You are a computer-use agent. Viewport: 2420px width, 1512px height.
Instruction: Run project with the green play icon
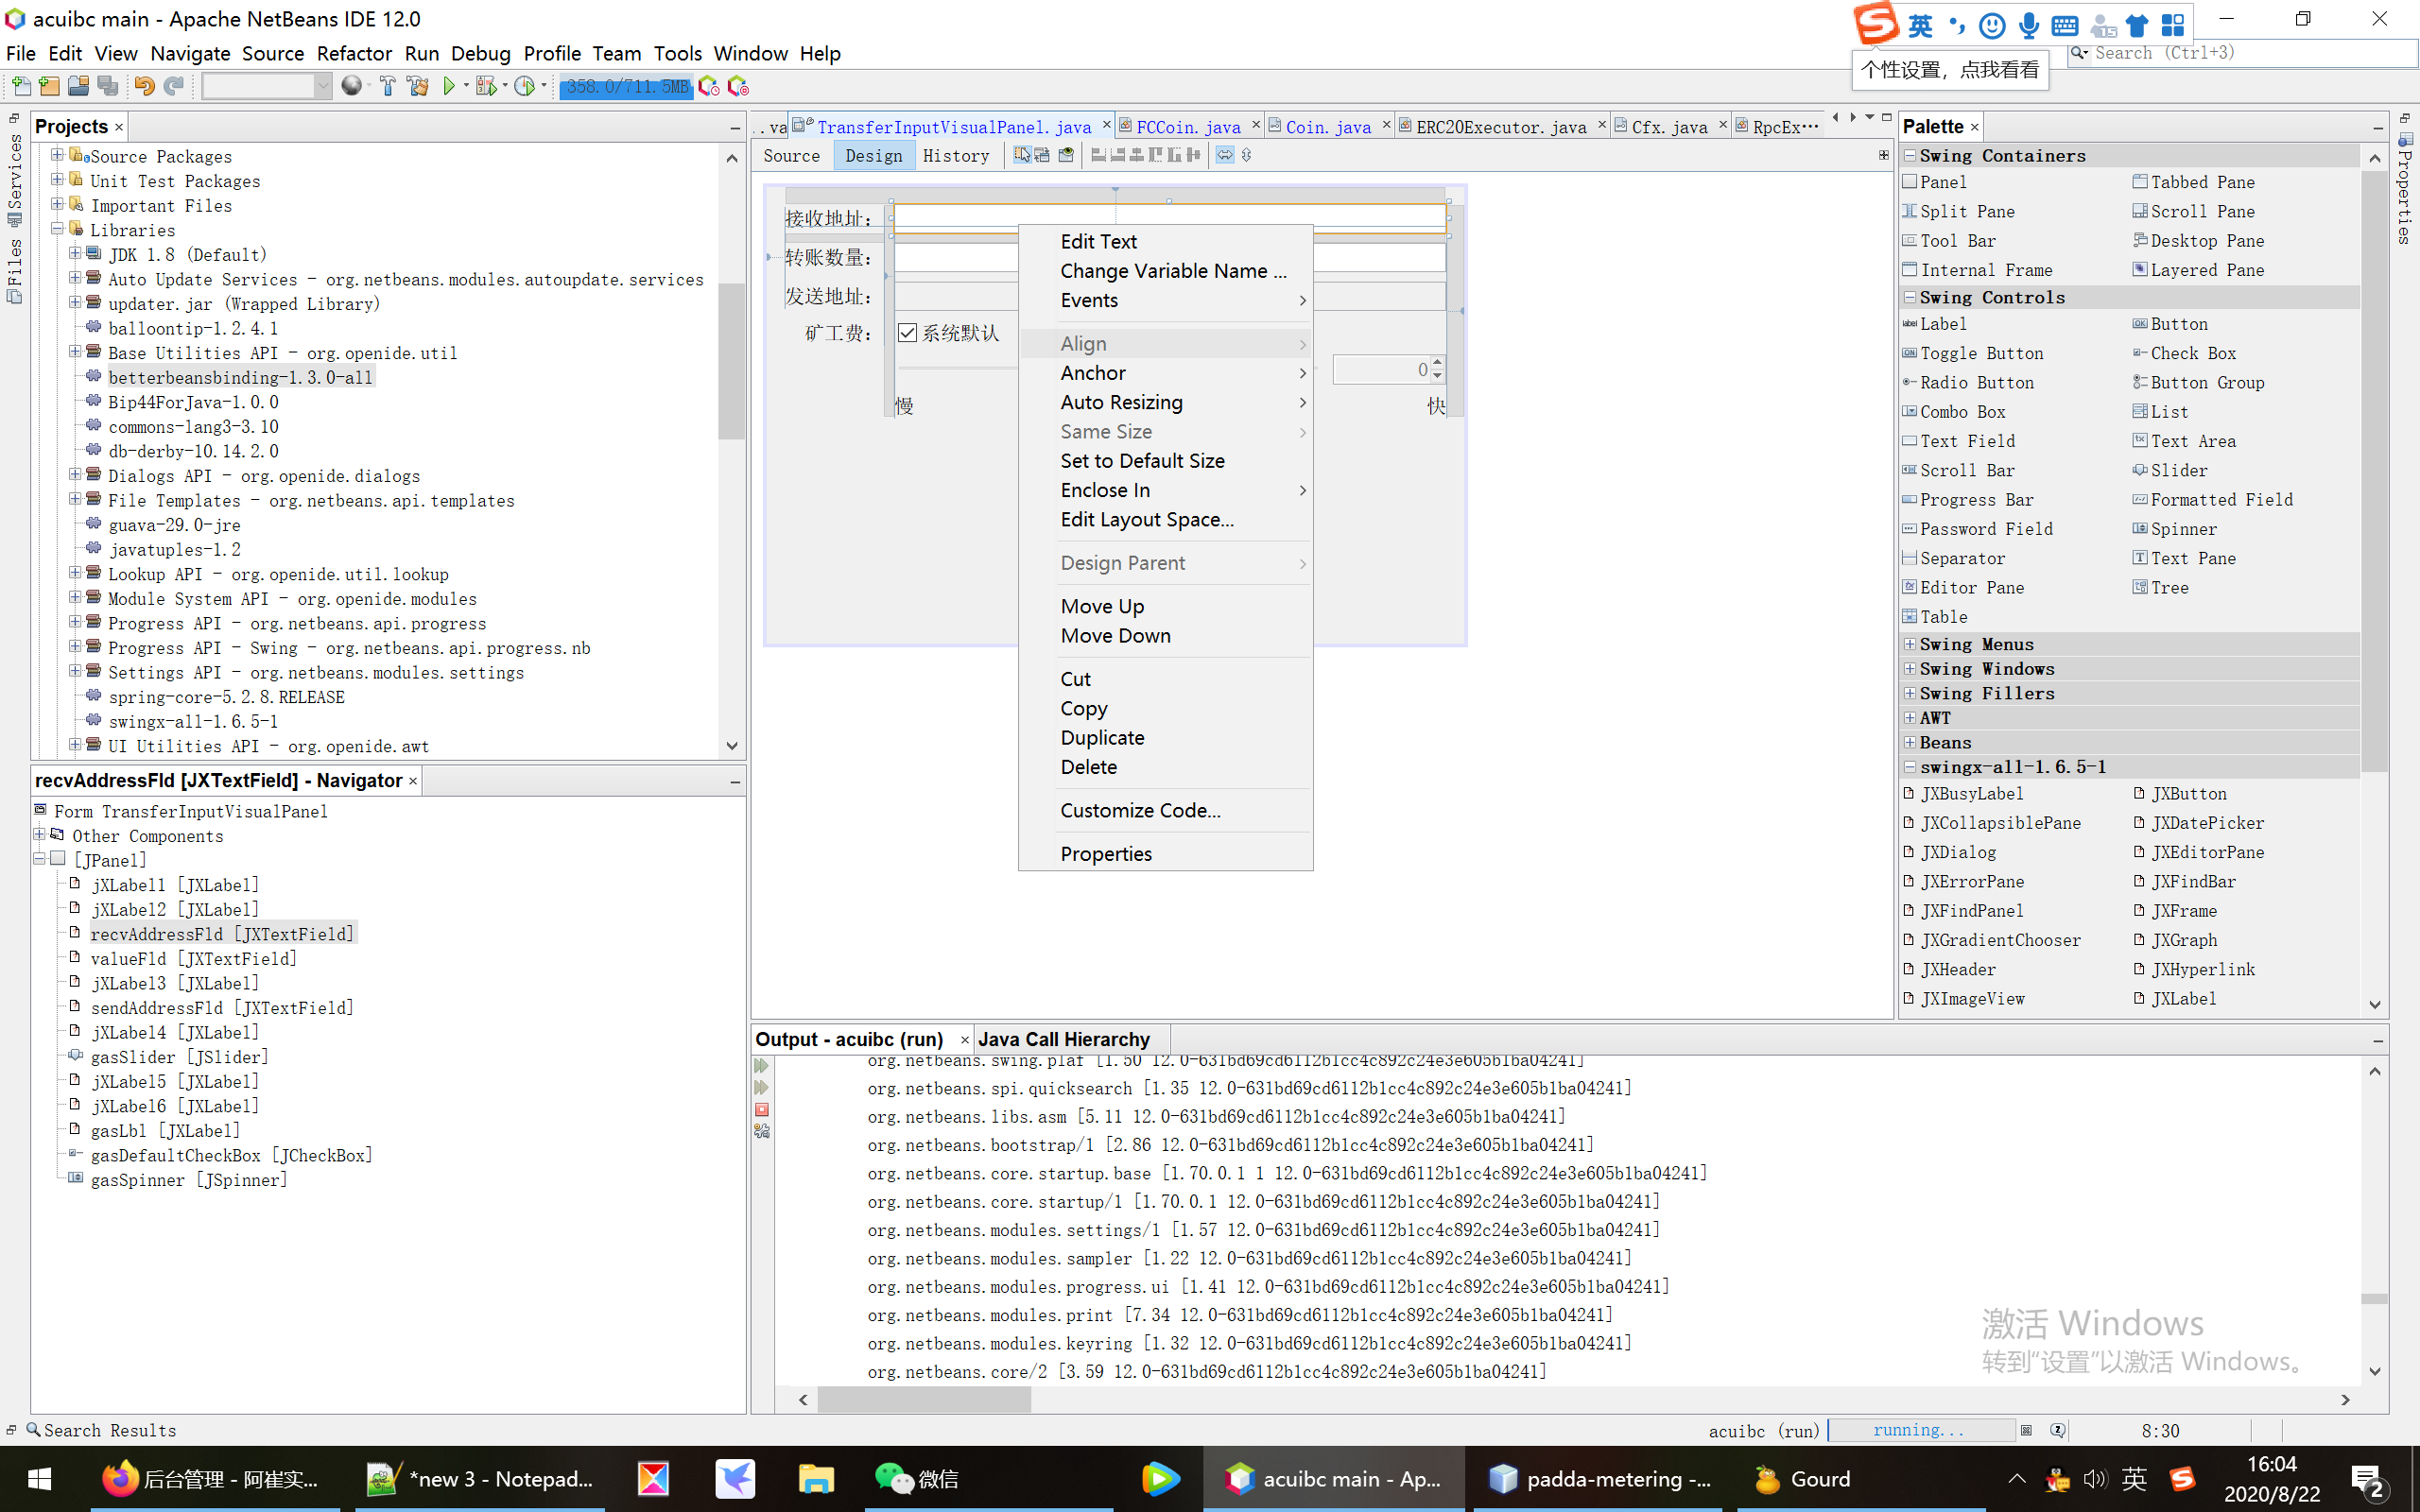coord(449,87)
